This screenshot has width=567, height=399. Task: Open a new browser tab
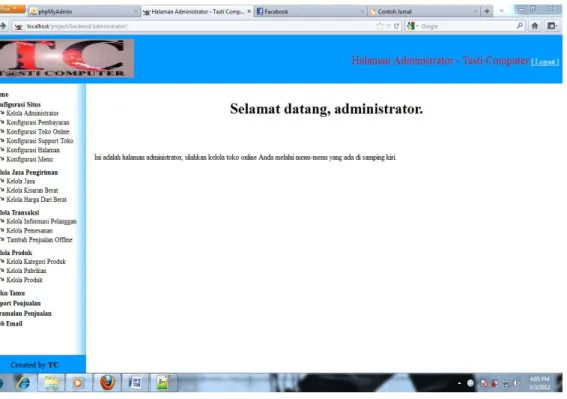(x=487, y=12)
